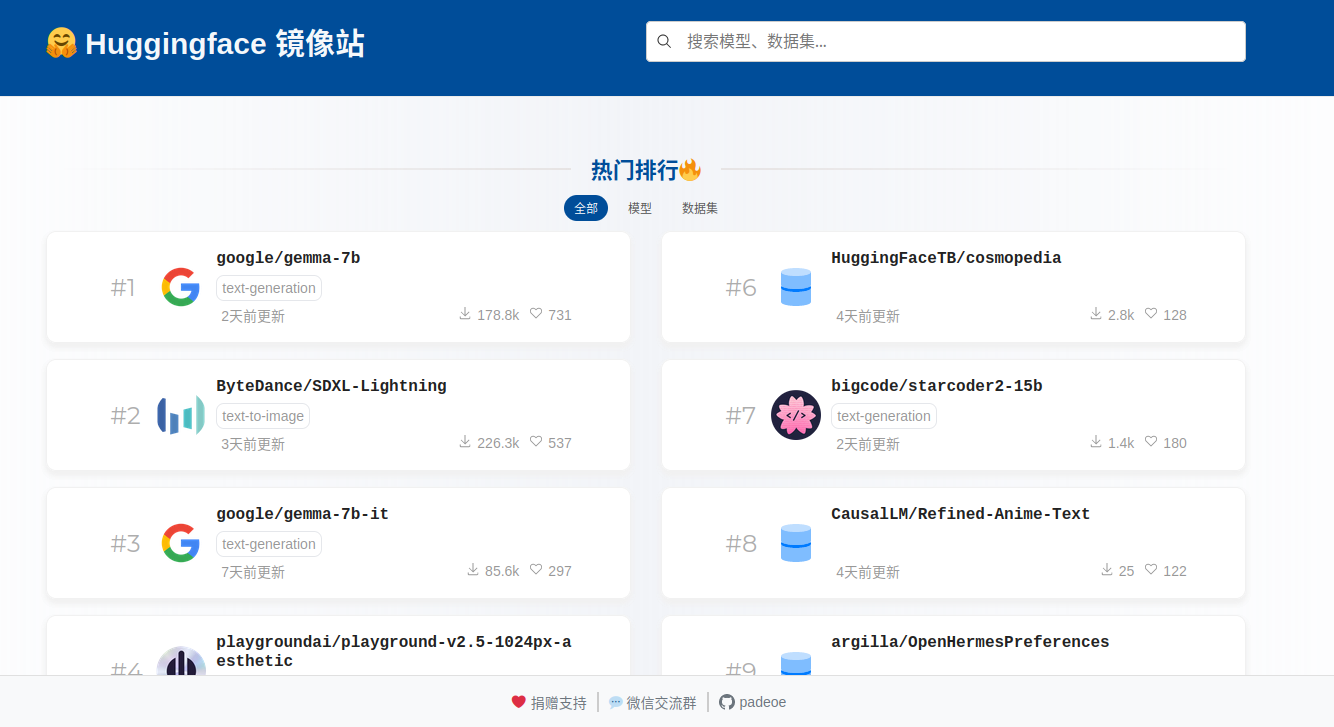
Task: Click the GitHub icon in footer
Action: [727, 702]
